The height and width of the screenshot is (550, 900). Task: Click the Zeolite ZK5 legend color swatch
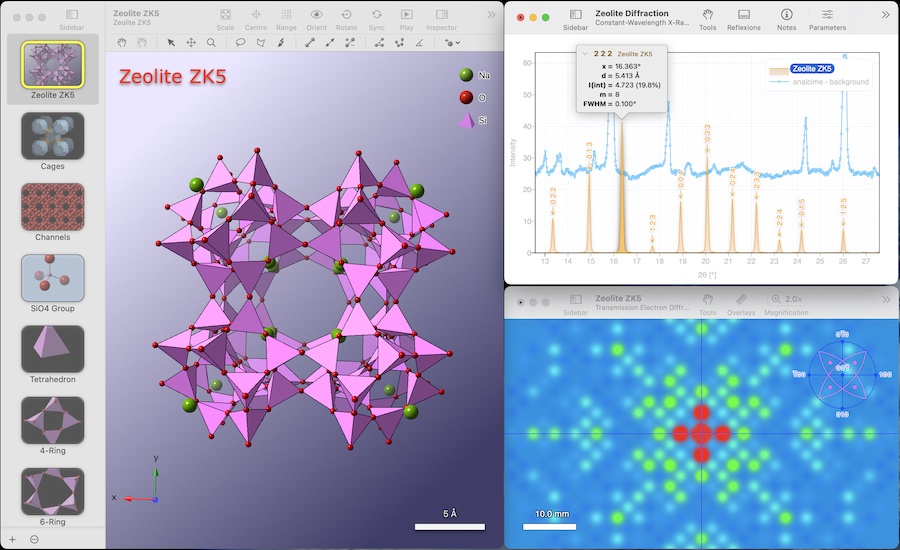778,71
